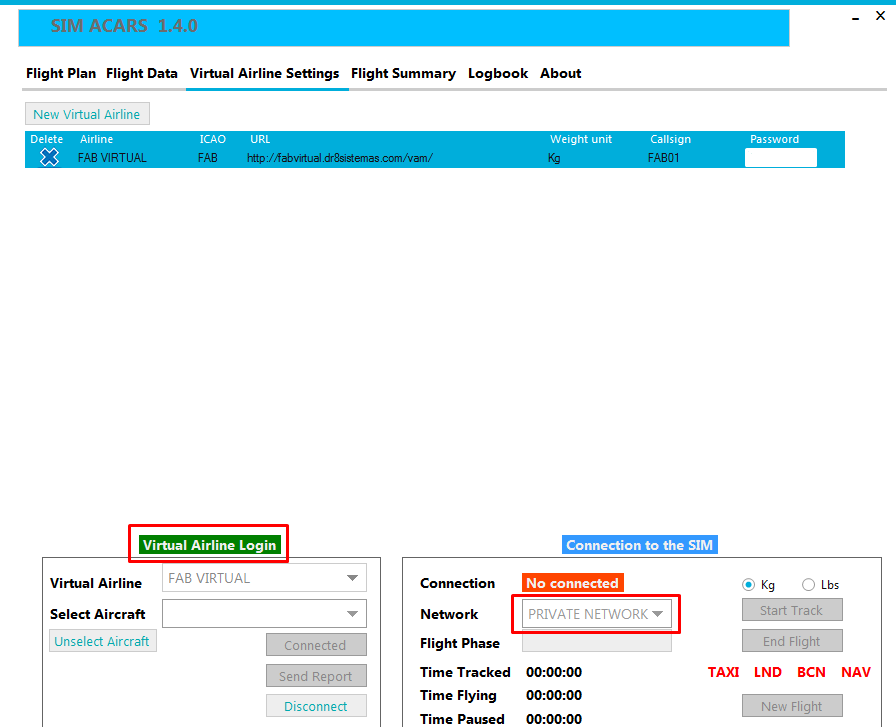Image resolution: width=896 pixels, height=727 pixels.
Task: Open the Virtual Airline dropdown
Action: click(x=264, y=578)
